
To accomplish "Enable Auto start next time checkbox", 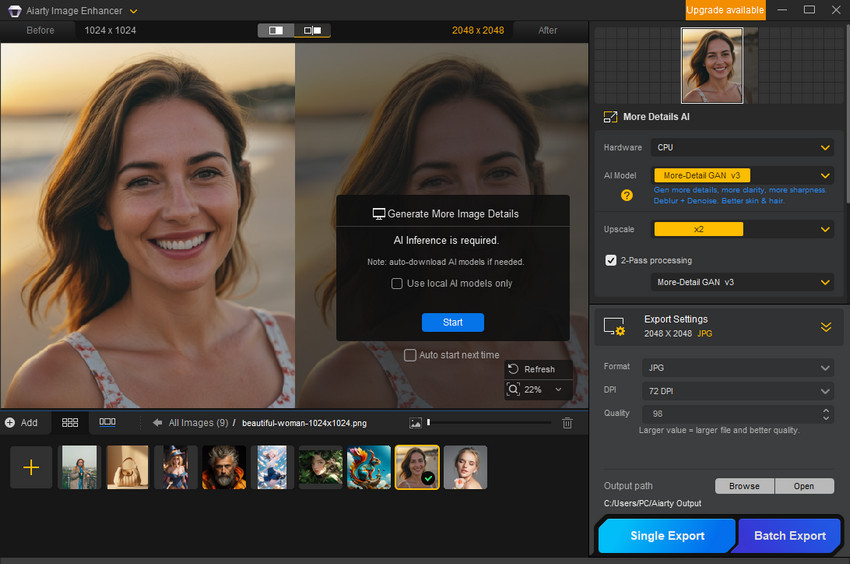I will coord(410,355).
